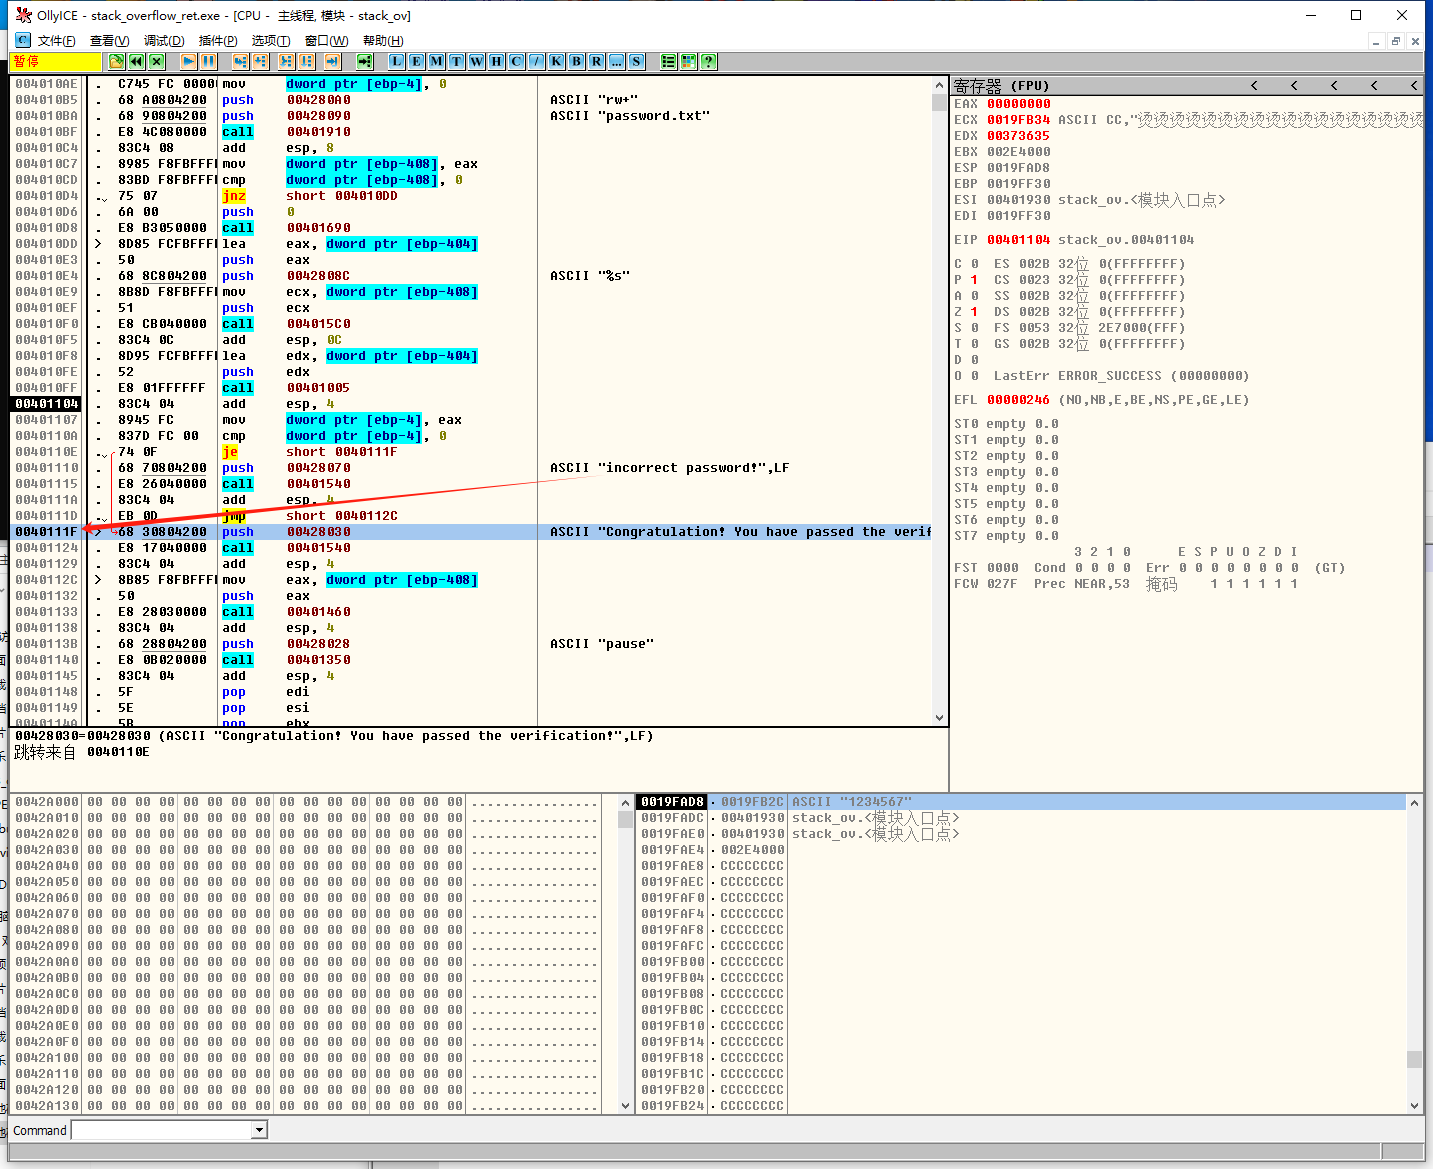1433x1169 pixels.
Task: Open the 插件(P) plugins menu
Action: click(218, 40)
